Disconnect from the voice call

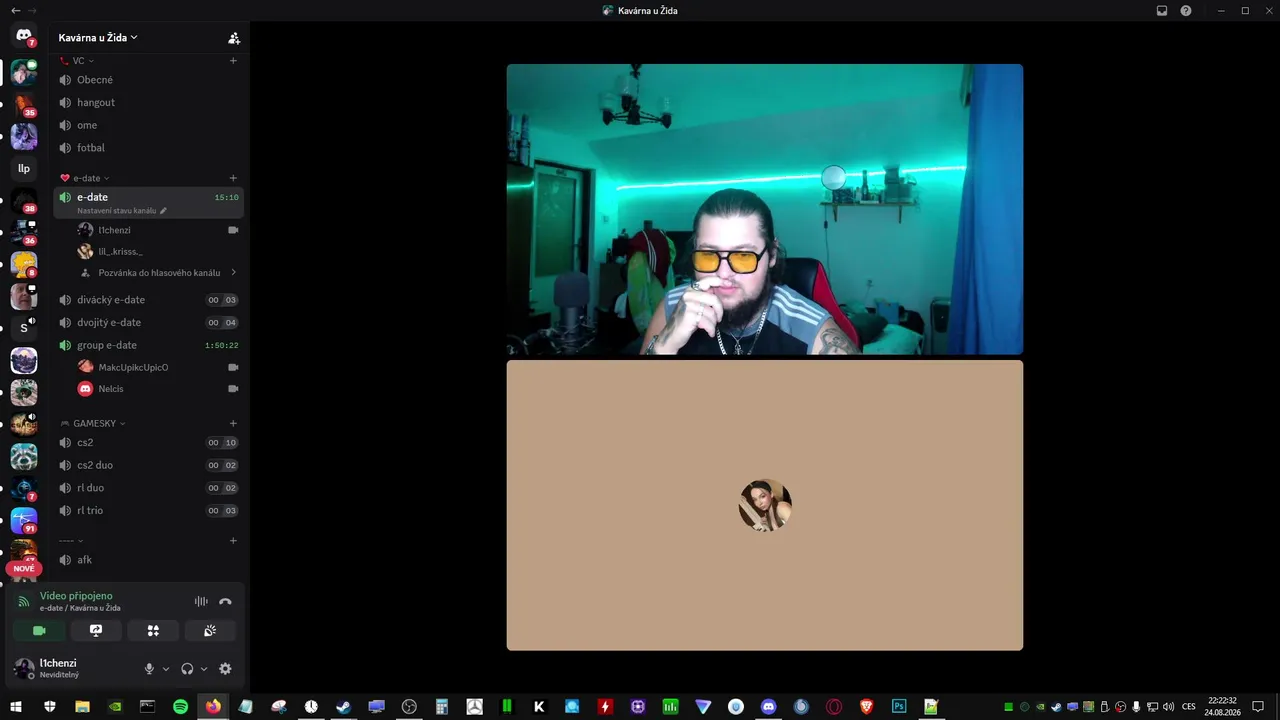point(225,601)
